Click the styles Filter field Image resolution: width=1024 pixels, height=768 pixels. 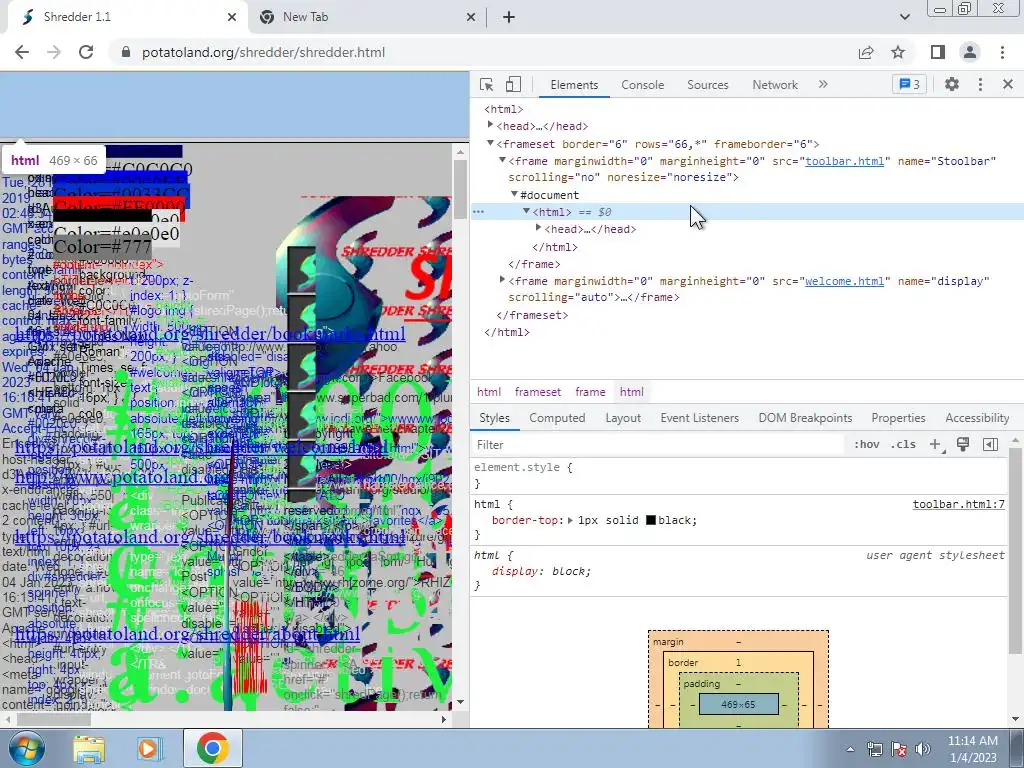click(658, 445)
